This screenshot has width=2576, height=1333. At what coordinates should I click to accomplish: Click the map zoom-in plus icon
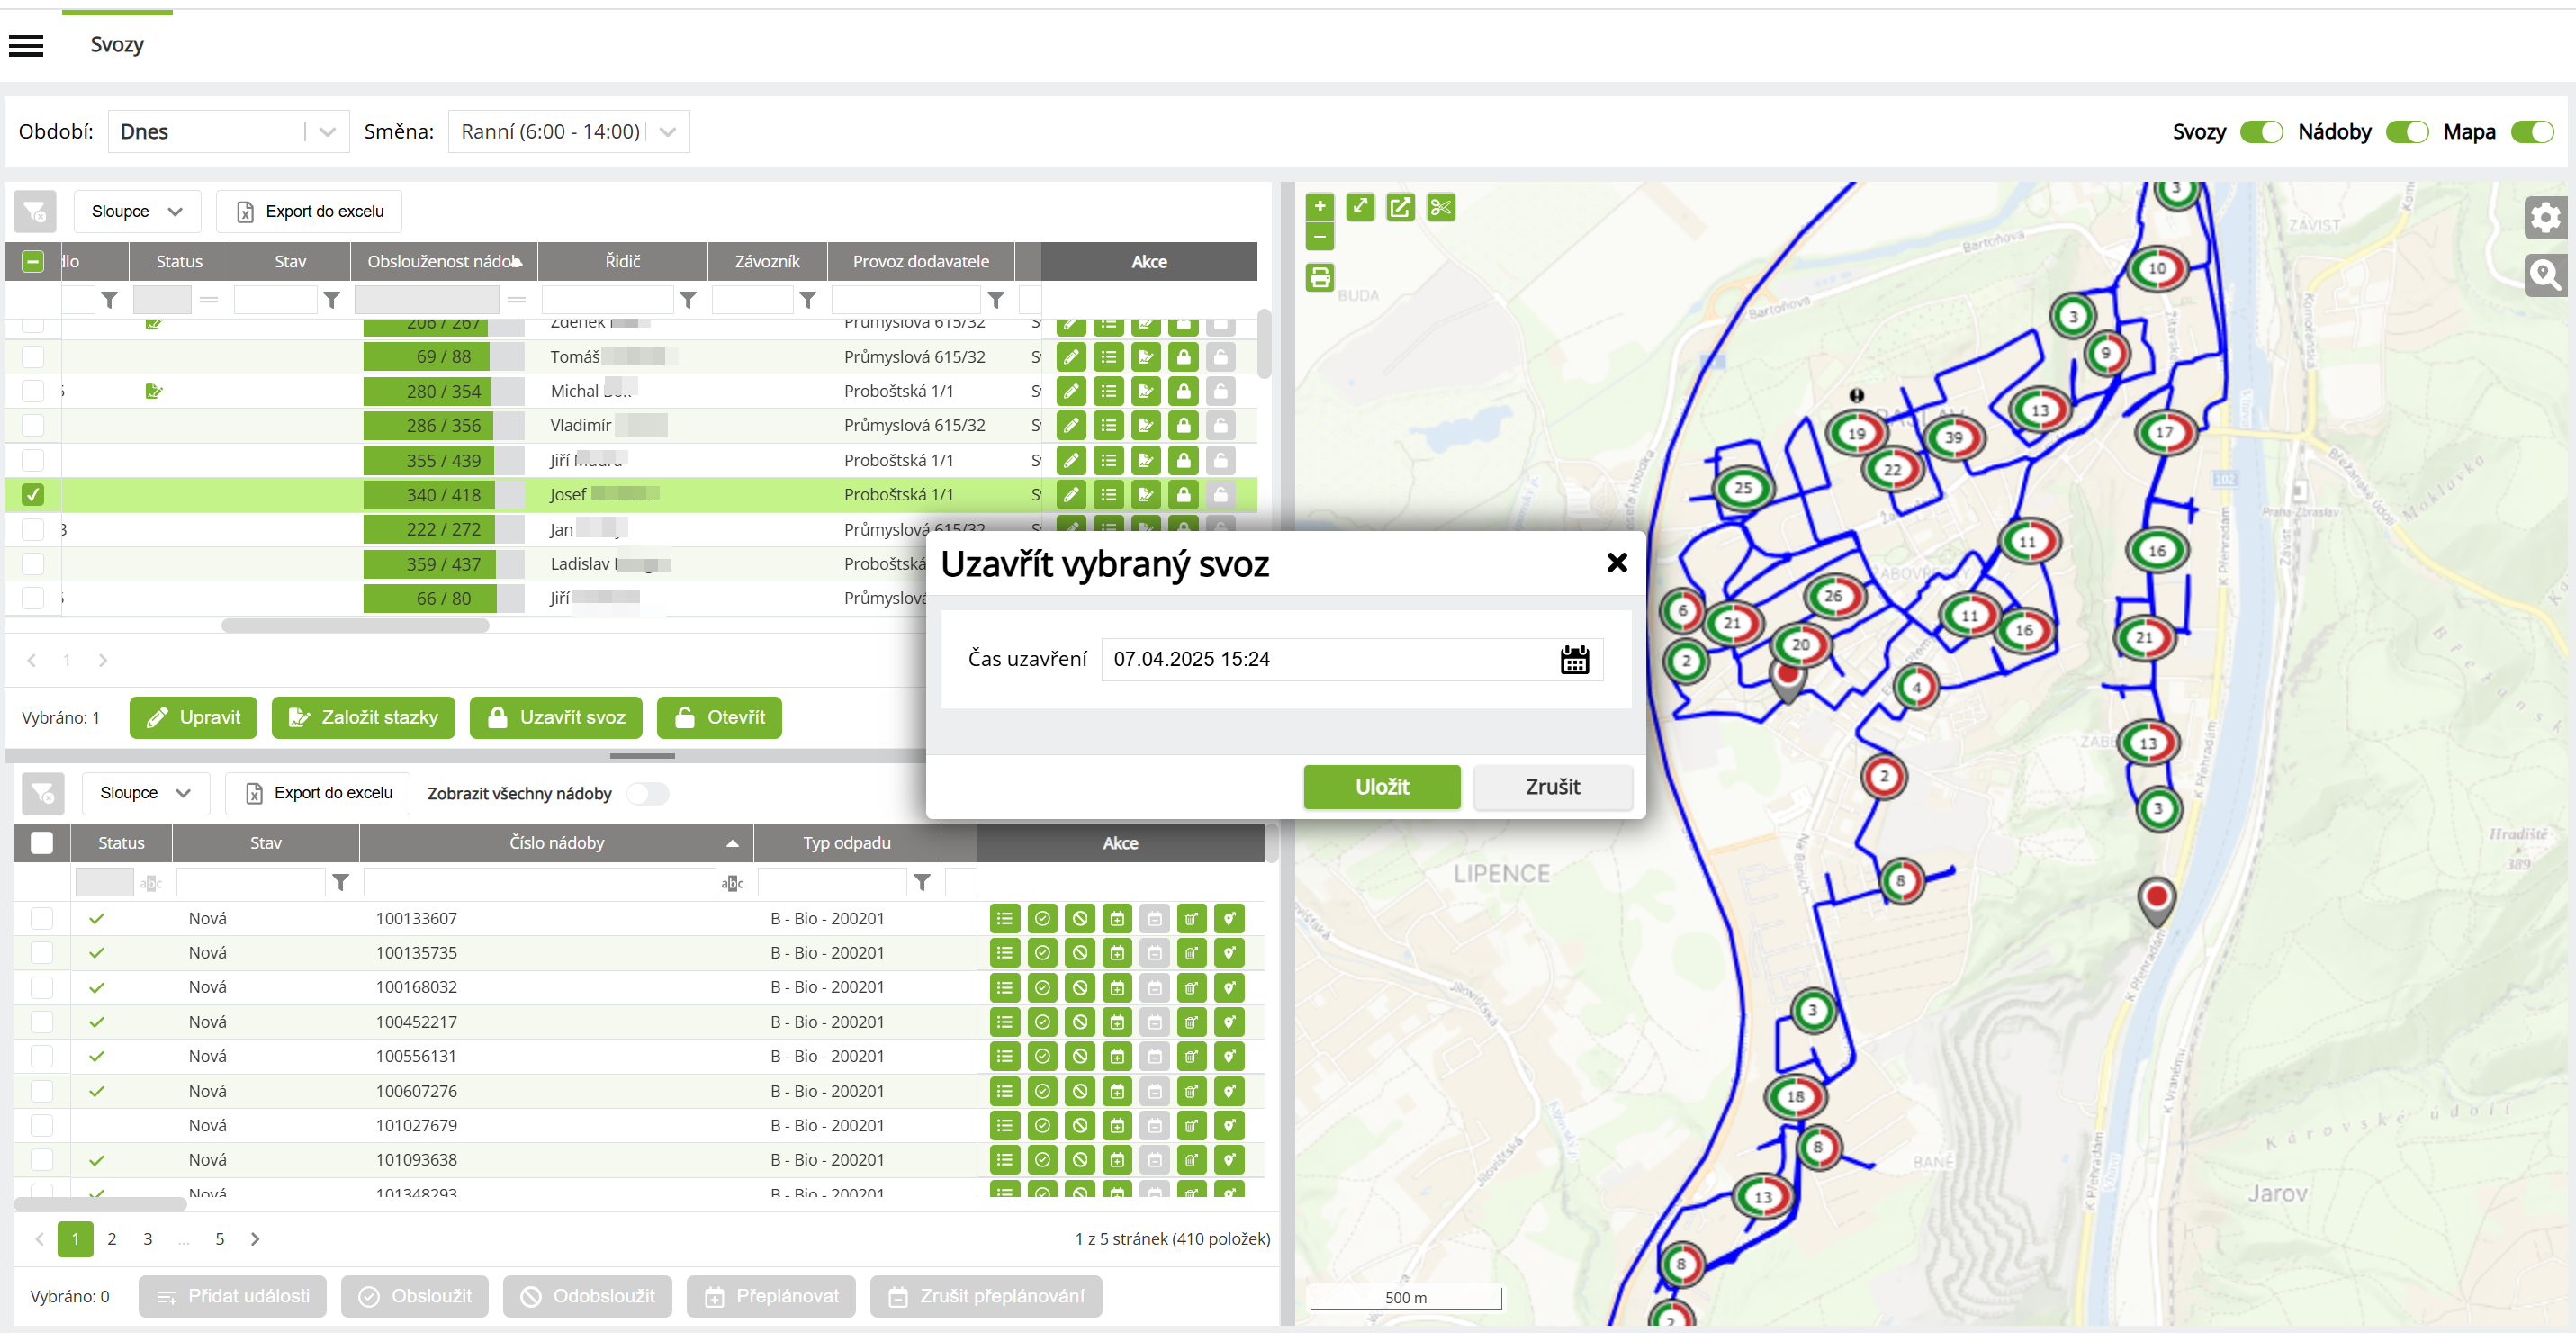(x=1319, y=206)
